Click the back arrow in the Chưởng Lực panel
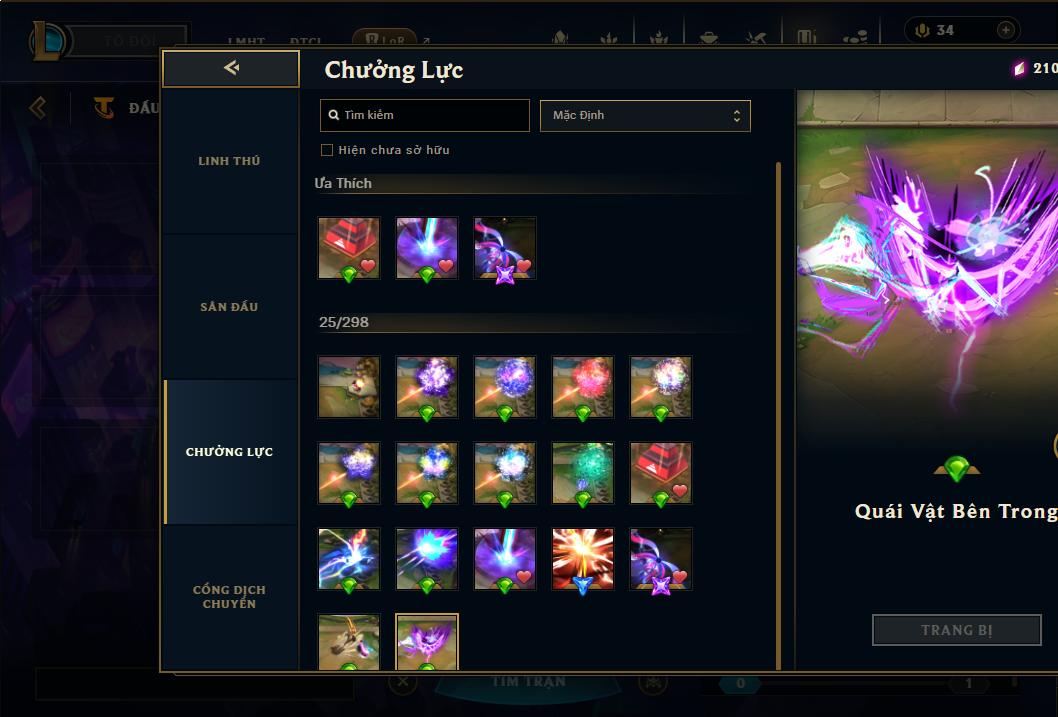The height and width of the screenshot is (717, 1058). click(231, 68)
